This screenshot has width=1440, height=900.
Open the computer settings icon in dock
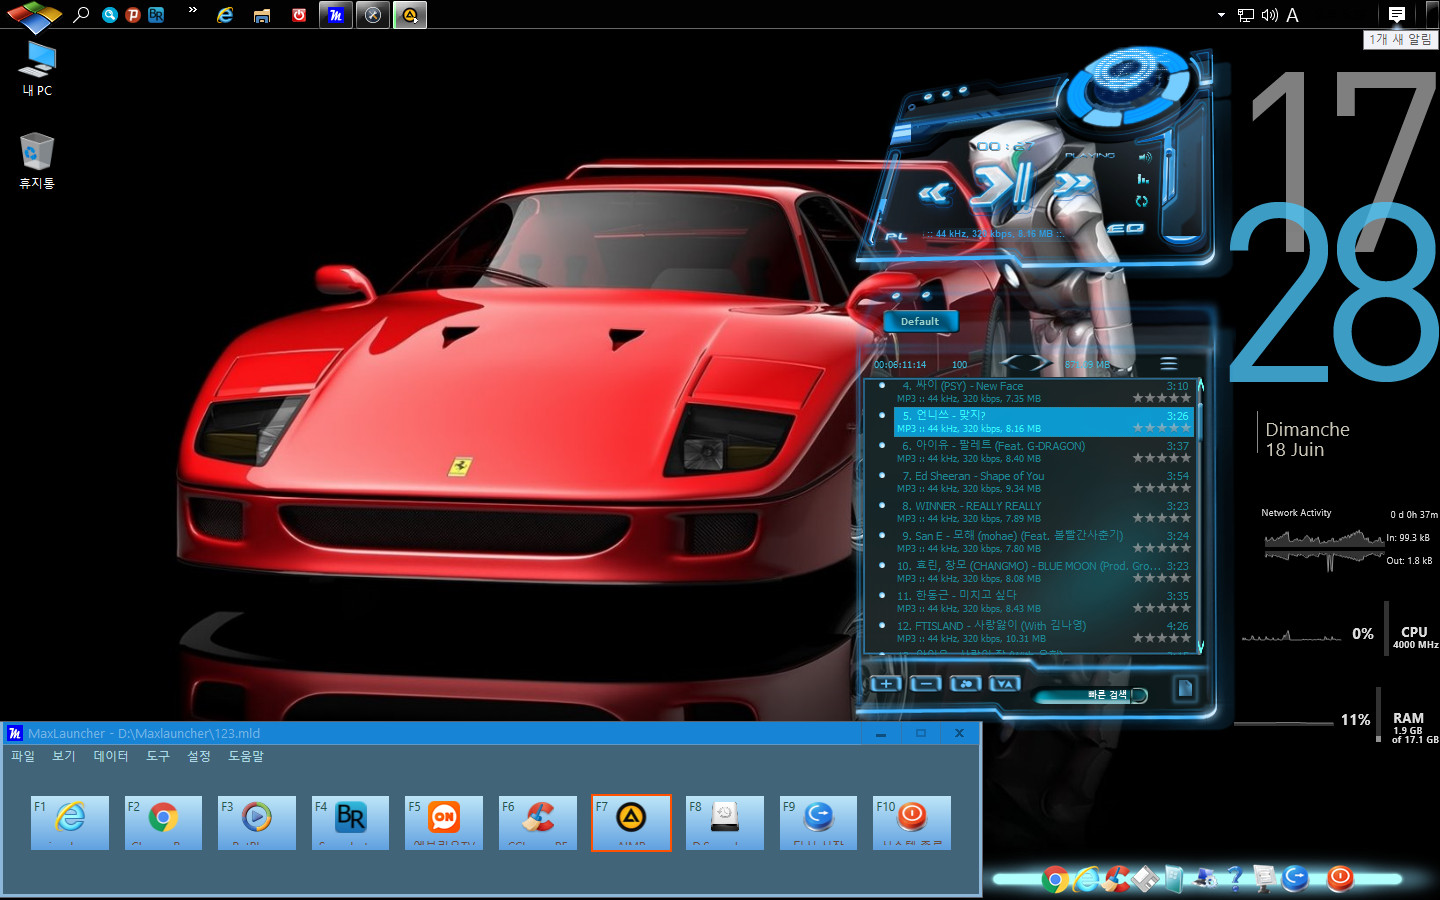1206,879
